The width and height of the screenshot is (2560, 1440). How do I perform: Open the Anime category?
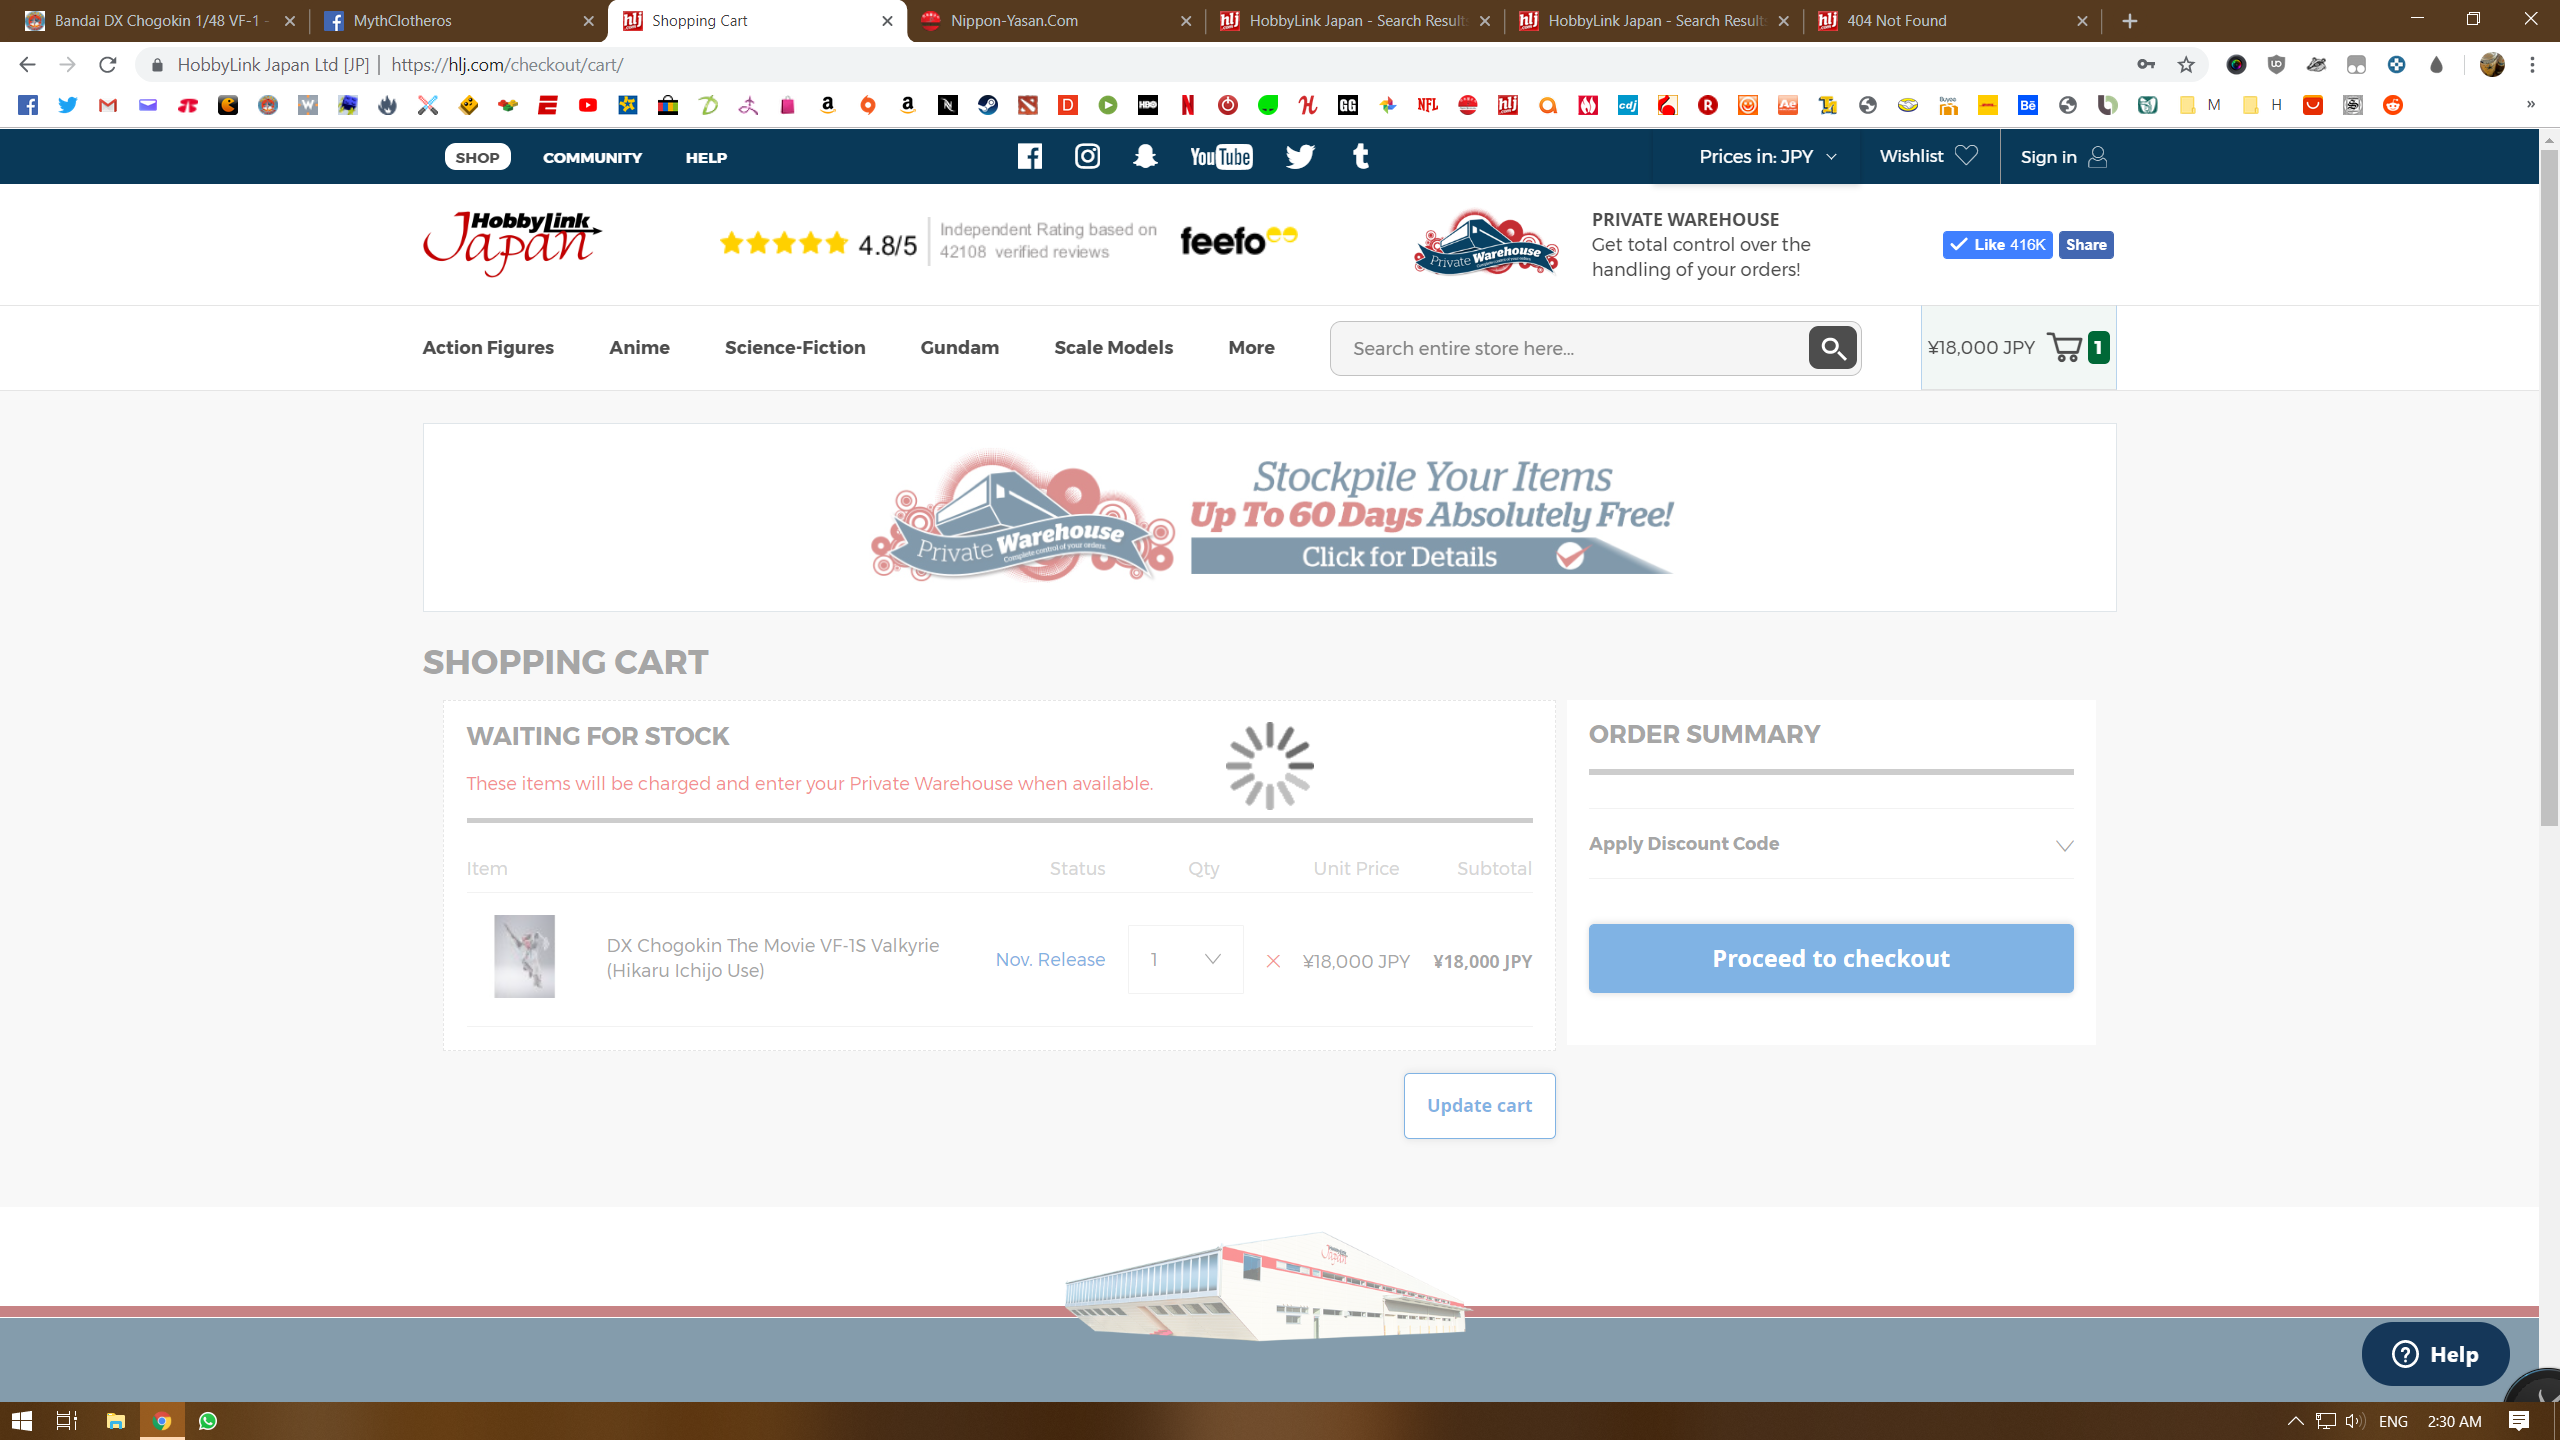(639, 348)
